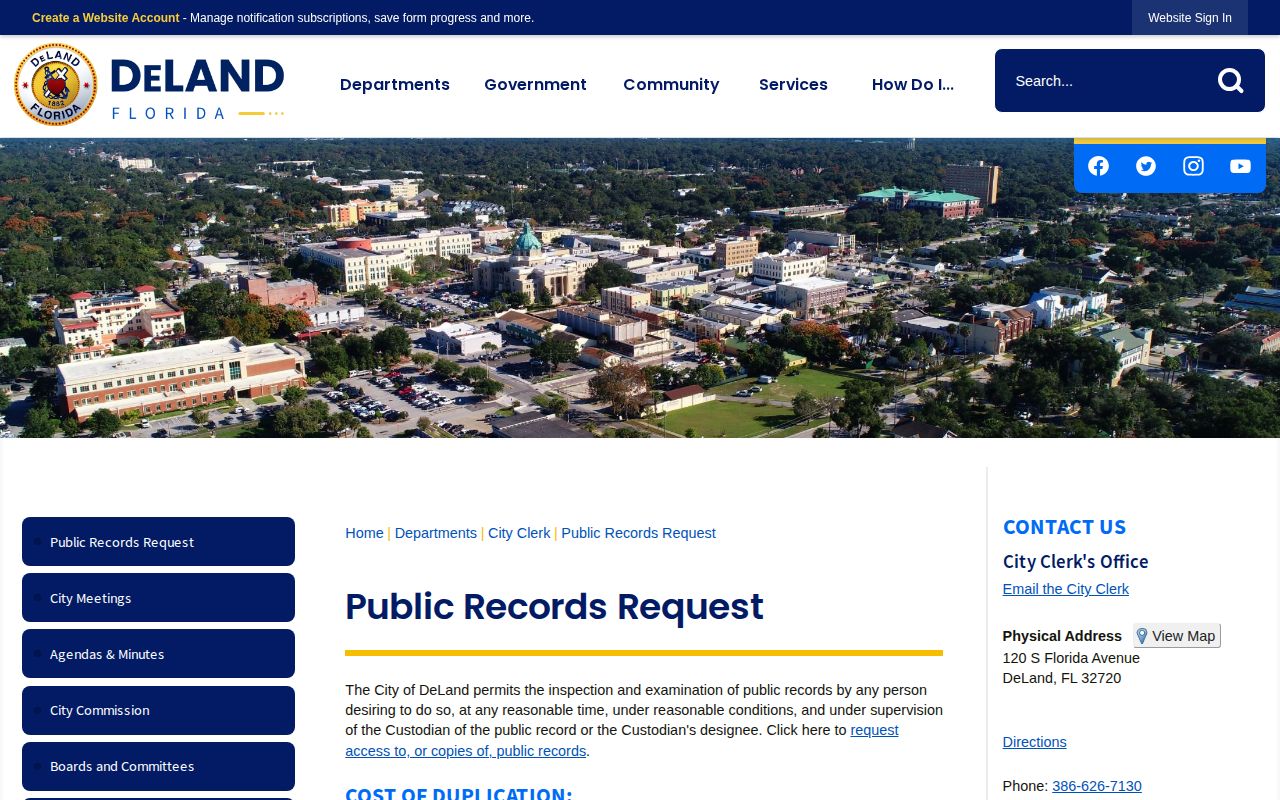Open the Community menu

[671, 85]
